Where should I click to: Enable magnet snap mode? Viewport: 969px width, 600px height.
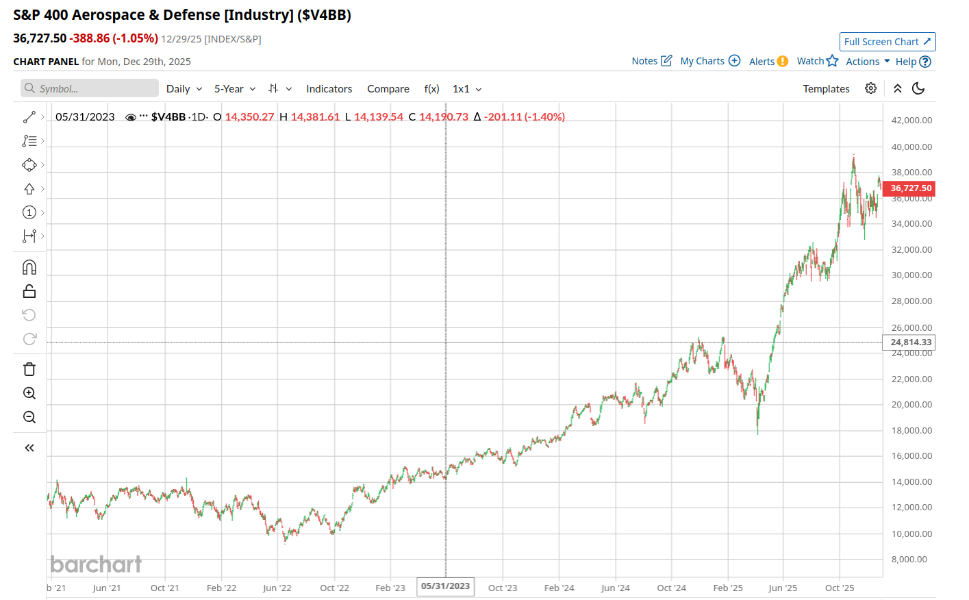tap(29, 267)
